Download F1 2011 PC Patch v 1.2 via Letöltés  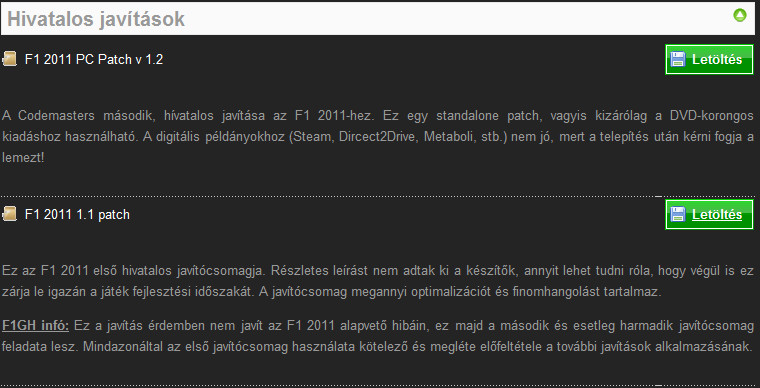709,60
